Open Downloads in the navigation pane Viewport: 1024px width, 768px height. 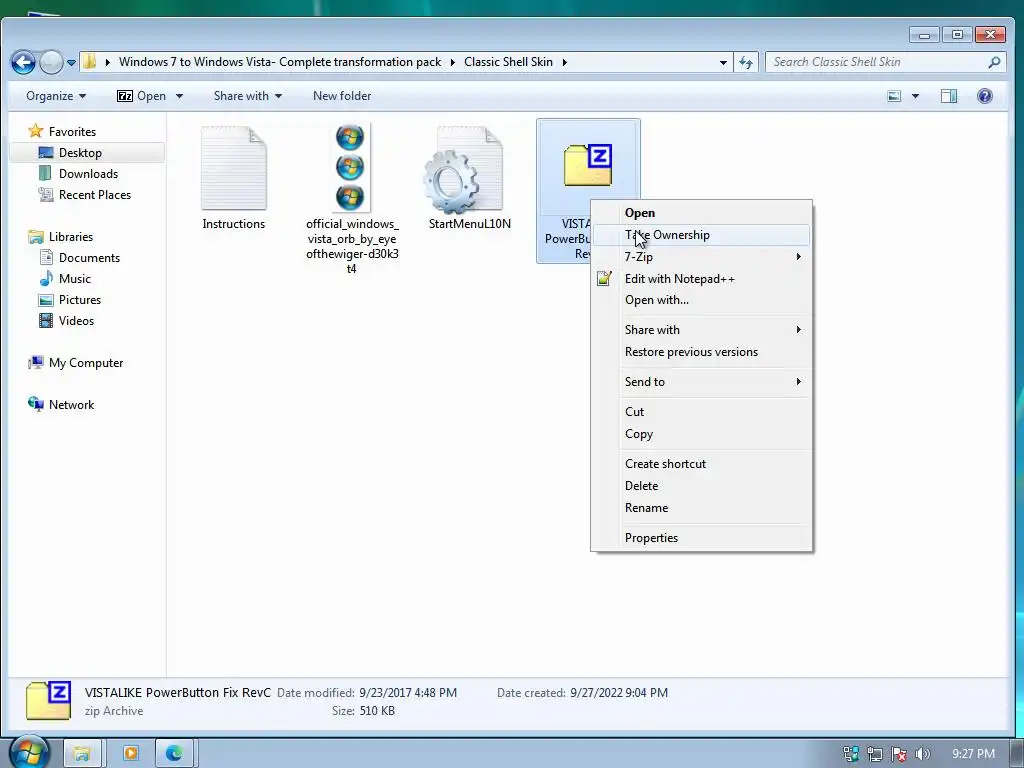click(x=88, y=174)
